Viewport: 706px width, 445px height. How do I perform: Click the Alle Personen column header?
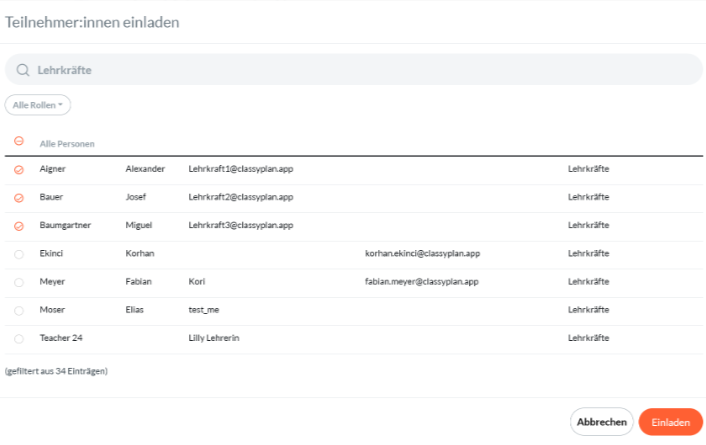click(67, 144)
